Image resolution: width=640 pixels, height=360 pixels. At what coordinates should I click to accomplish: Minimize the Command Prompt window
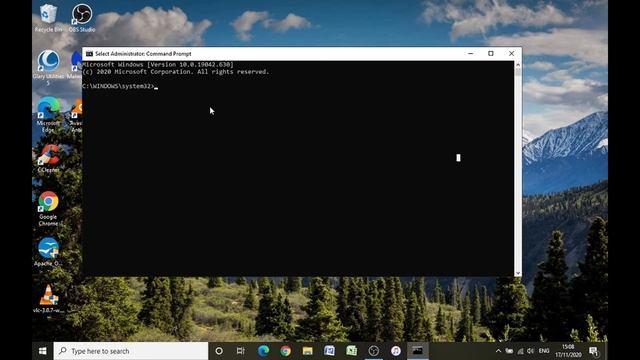click(471, 53)
